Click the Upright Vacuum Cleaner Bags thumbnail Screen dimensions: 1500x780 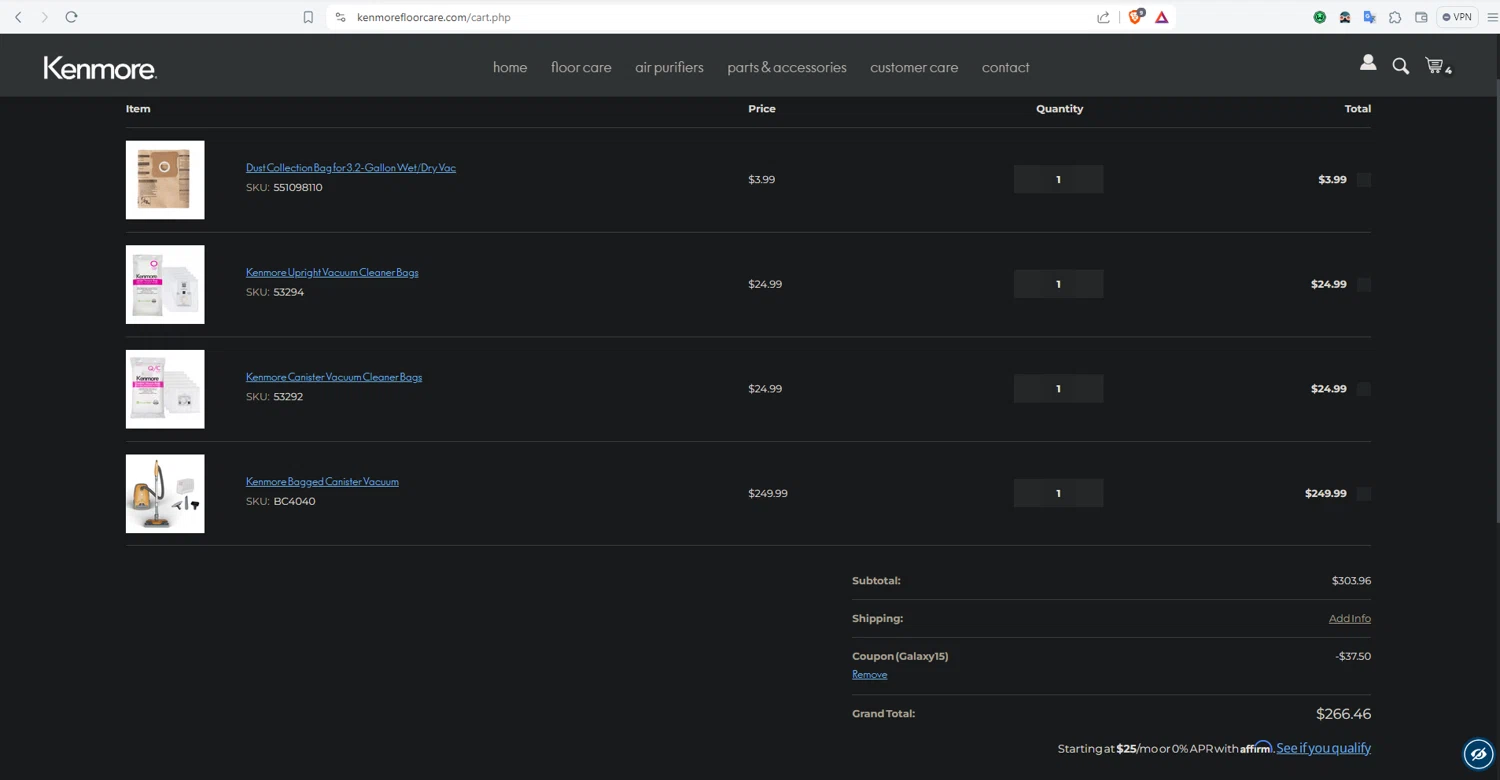(165, 285)
